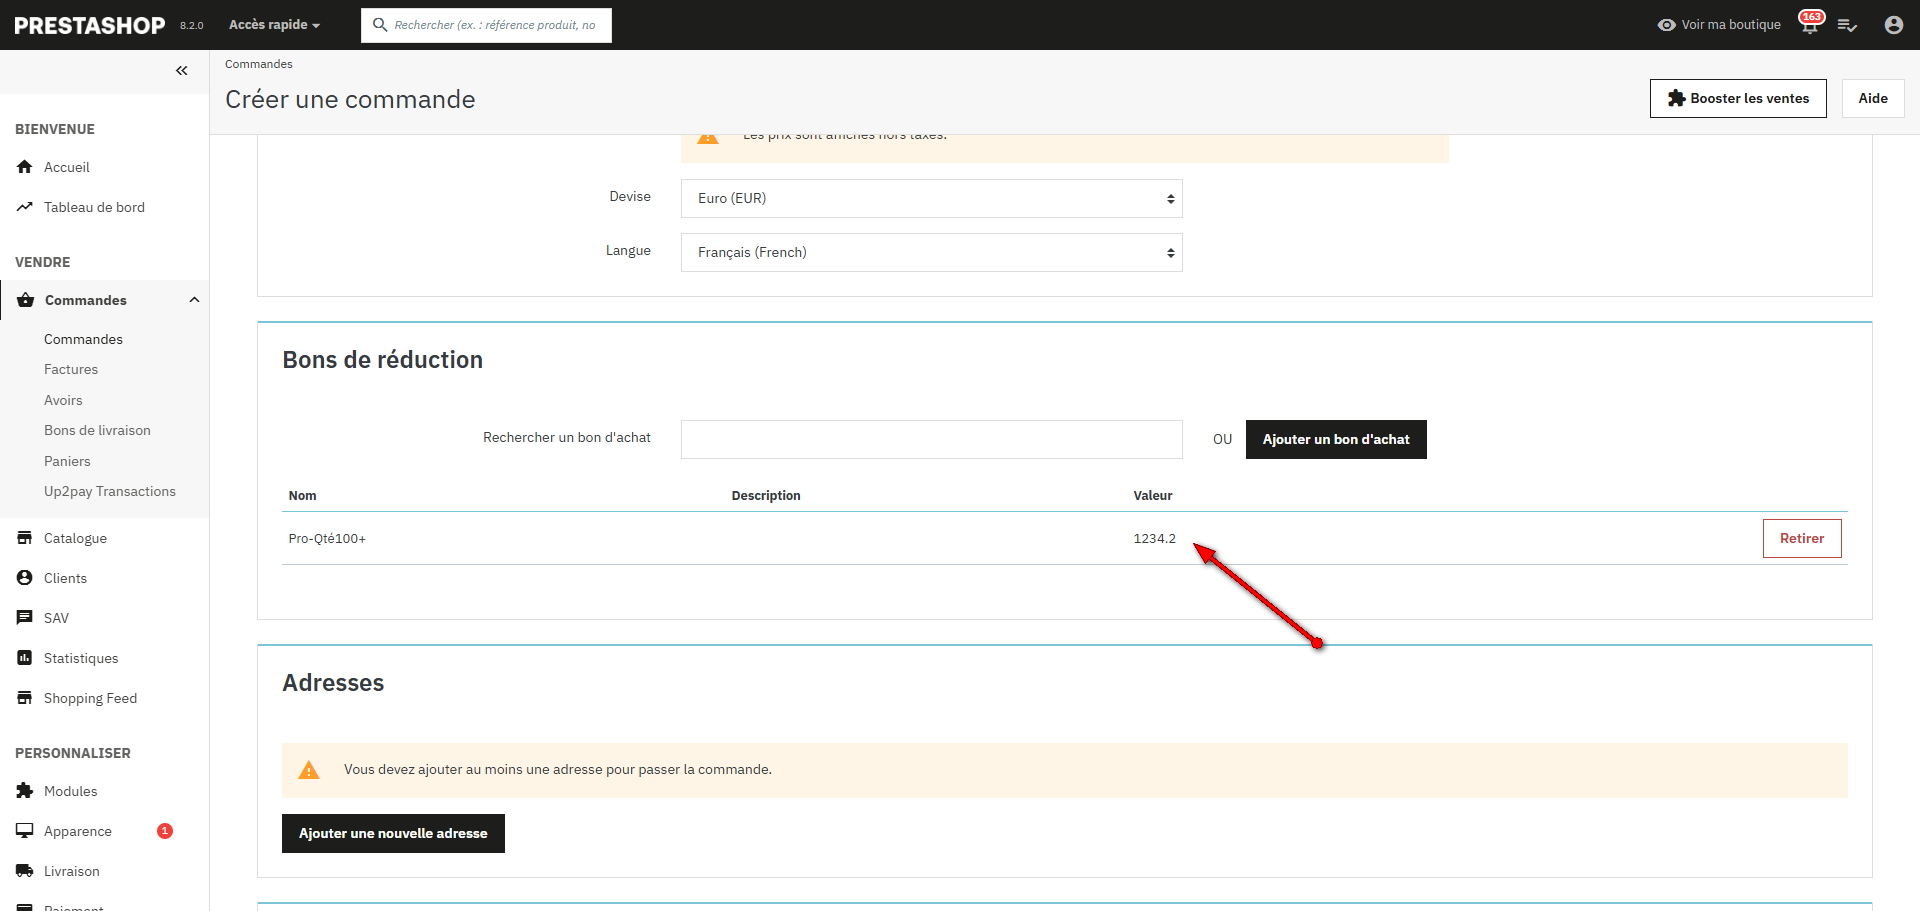This screenshot has width=1920, height=911.
Task: Open Avoirs submenu item
Action: pos(63,400)
